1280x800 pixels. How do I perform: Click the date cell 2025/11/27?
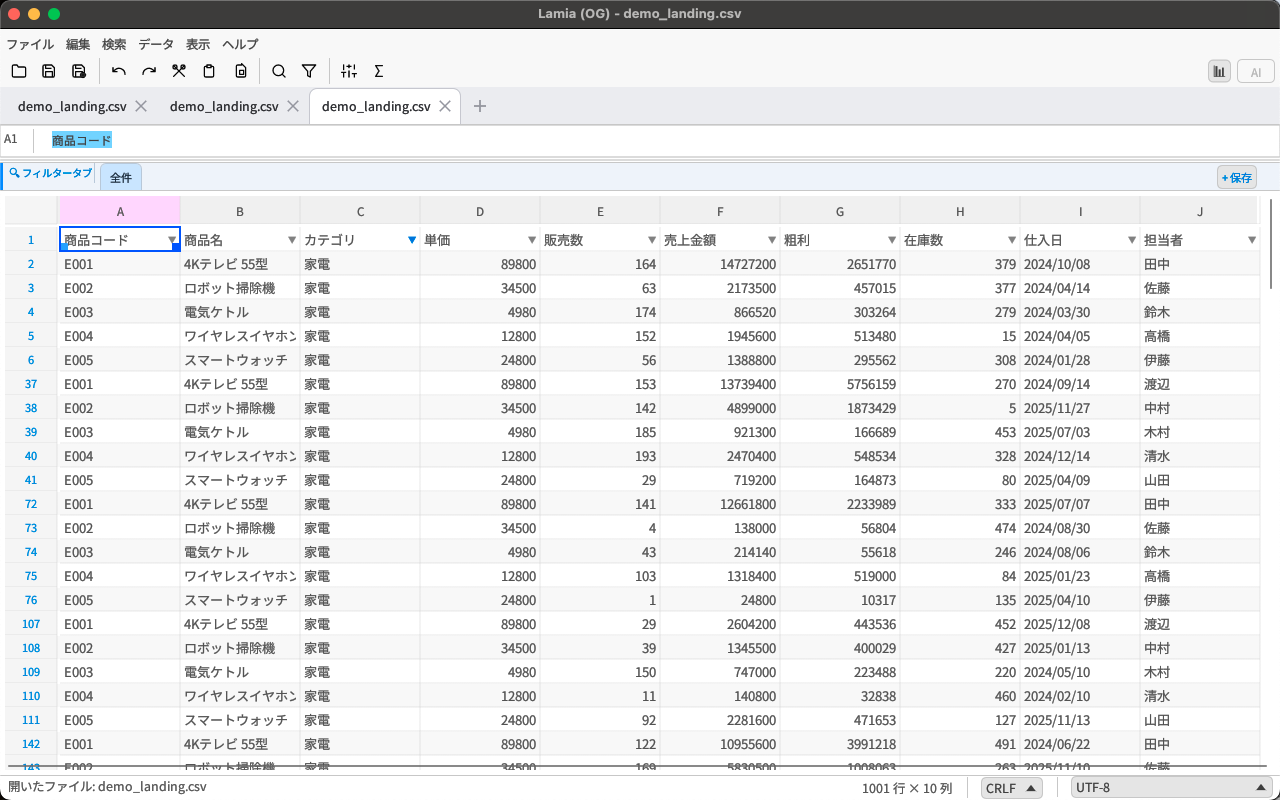[1080, 408]
